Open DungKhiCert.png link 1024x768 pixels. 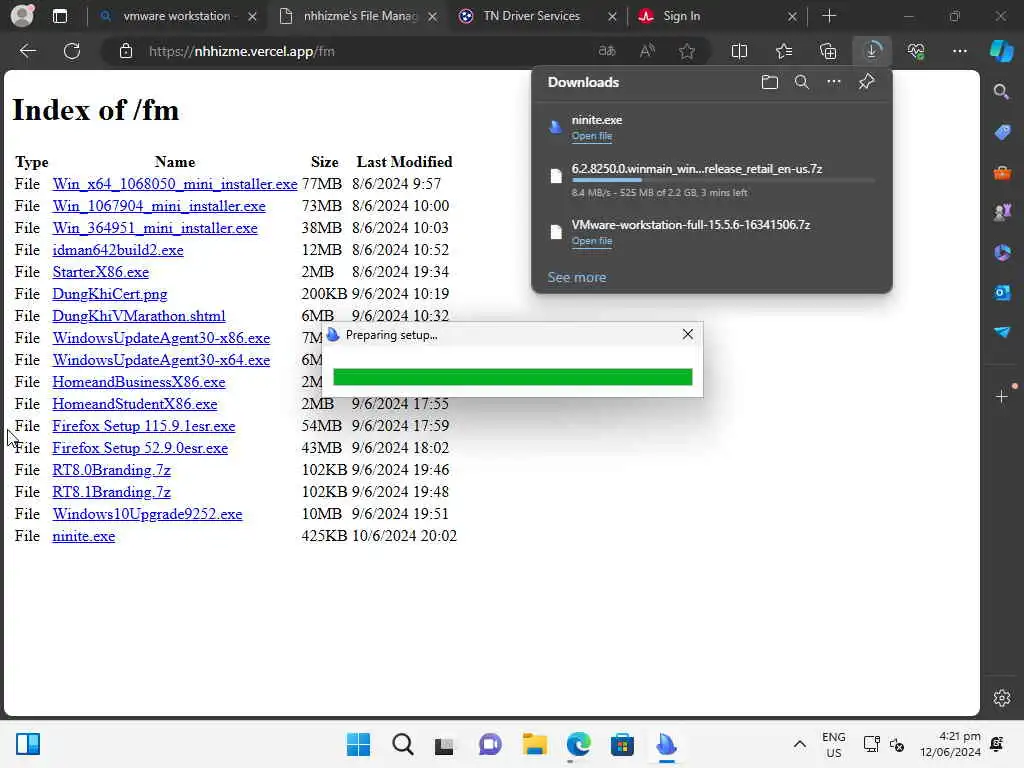(110, 294)
